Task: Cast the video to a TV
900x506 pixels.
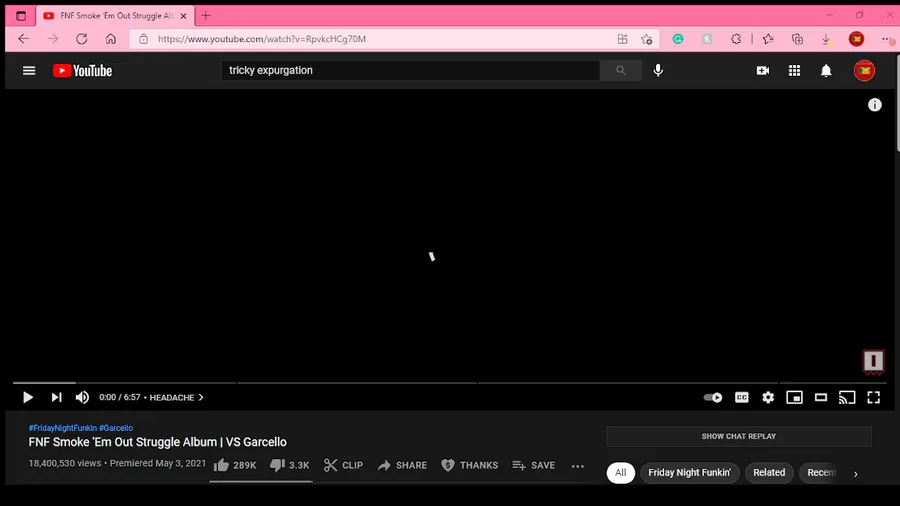Action: (847, 397)
